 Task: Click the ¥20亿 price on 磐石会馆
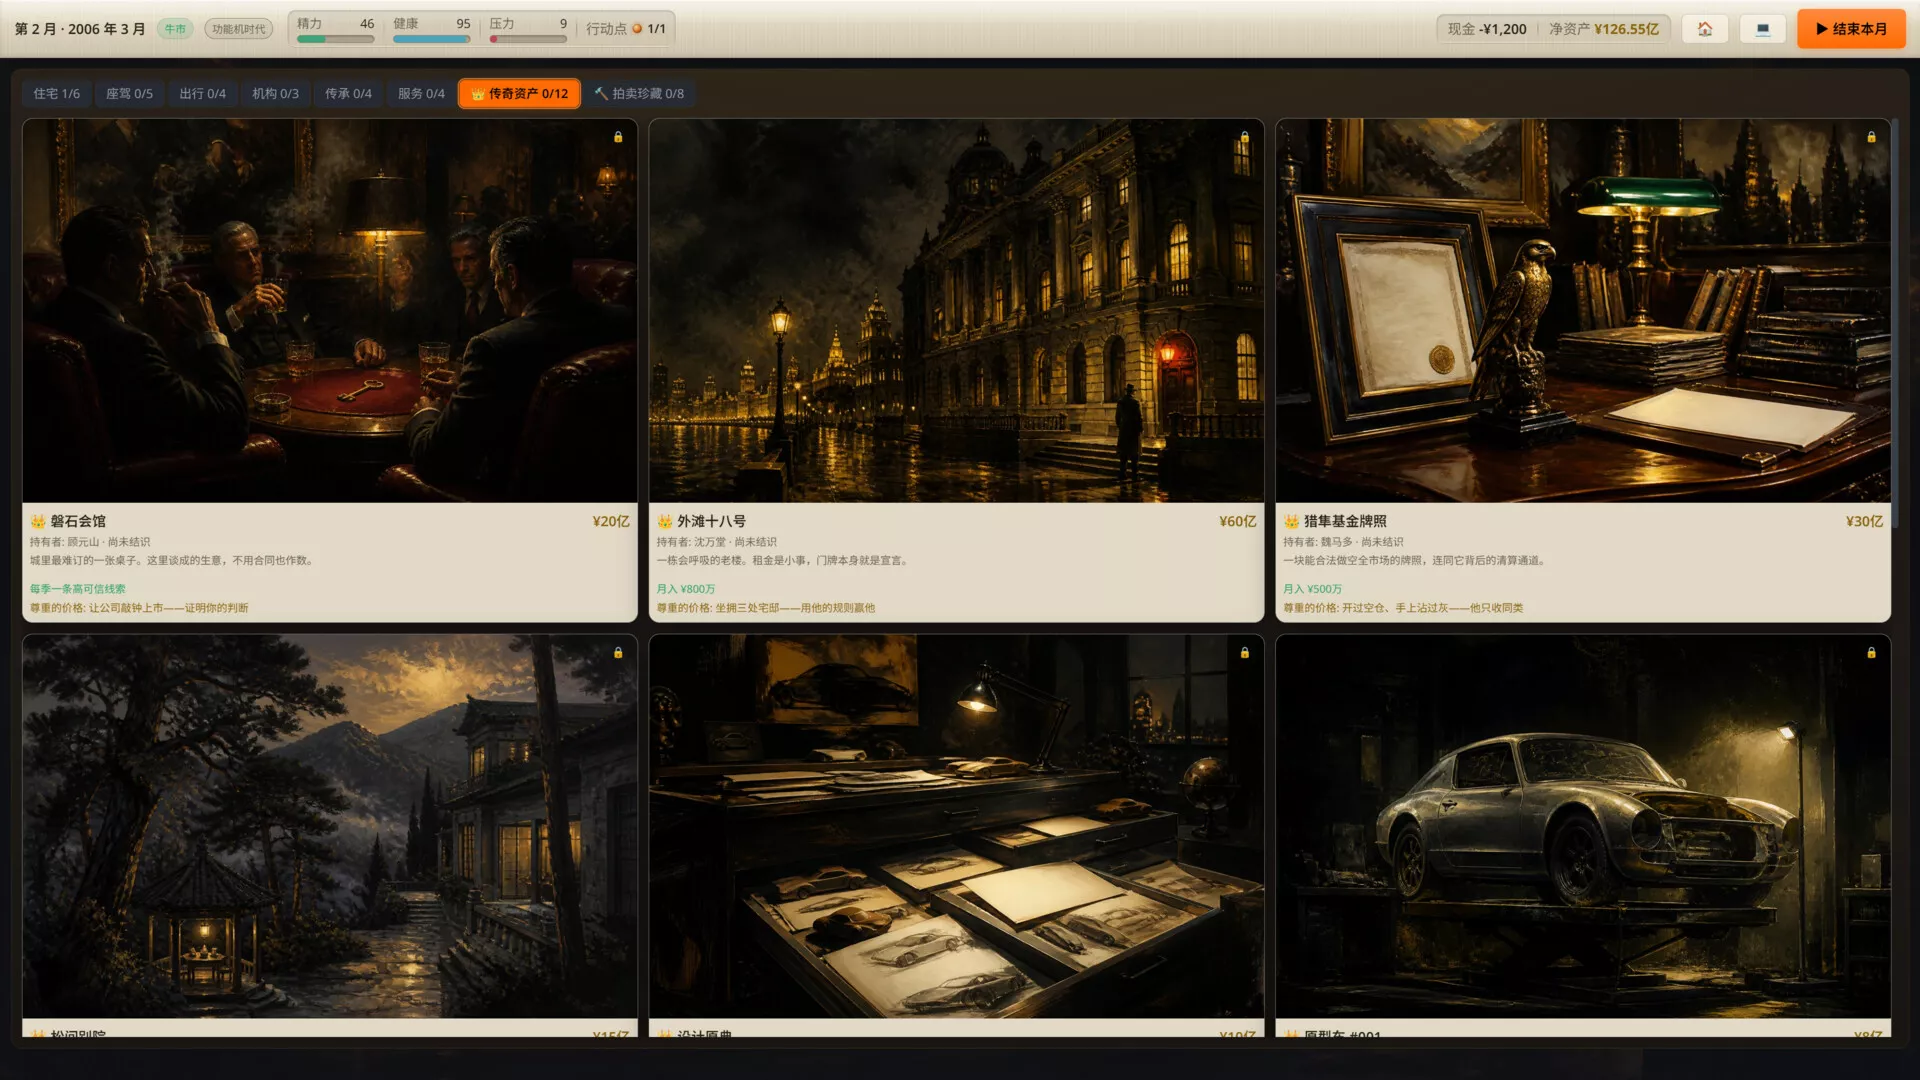pyautogui.click(x=611, y=521)
